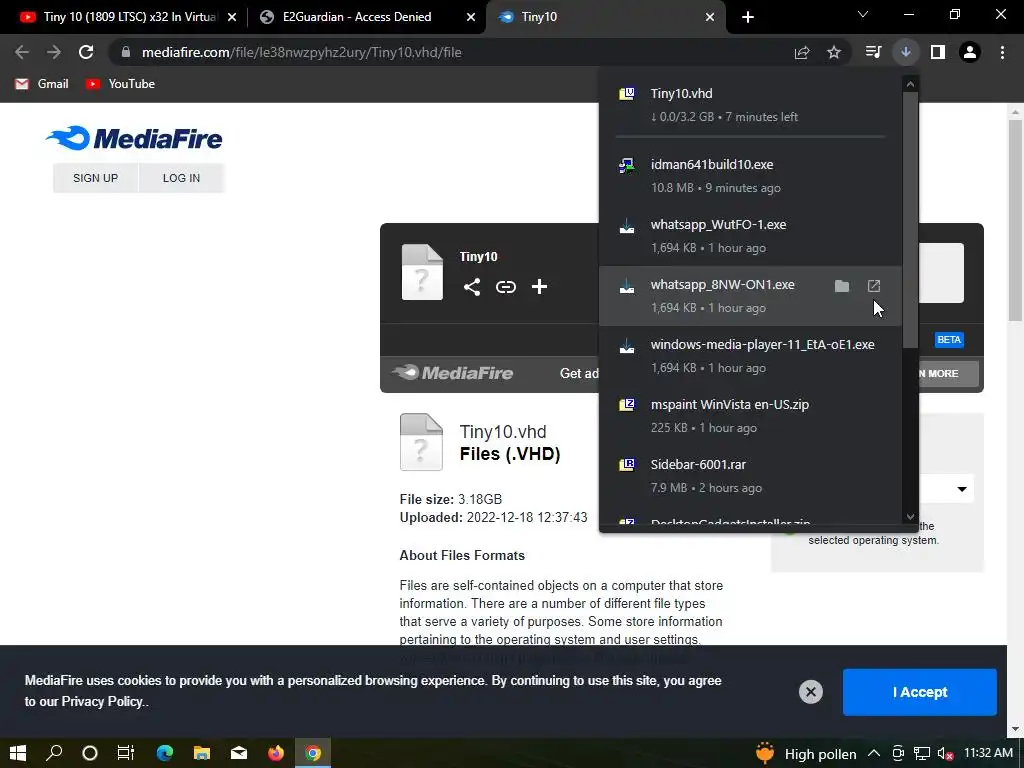Open windows-media-player-11_EtA-oE1.exe download entry
Screen dimensions: 1024x768
click(750, 356)
